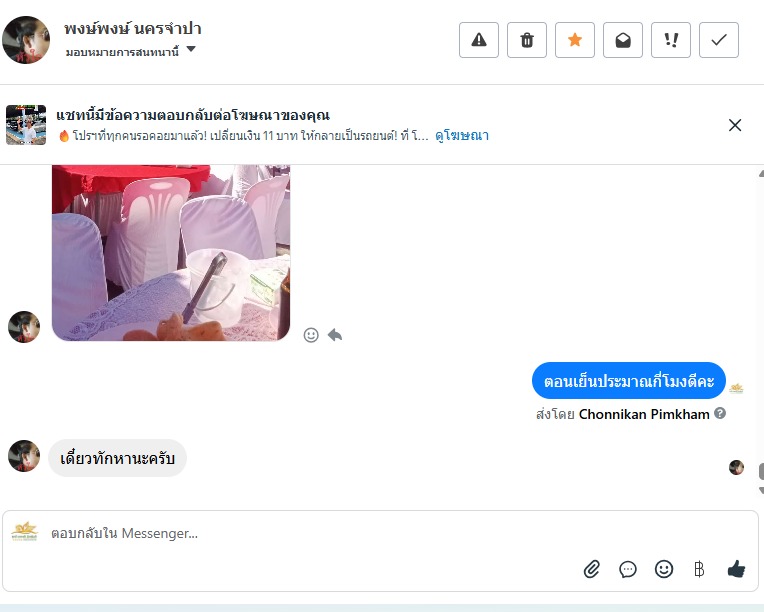Expand the assign conversation dropdown arrow
Screen dimensions: 764x612
191,49
